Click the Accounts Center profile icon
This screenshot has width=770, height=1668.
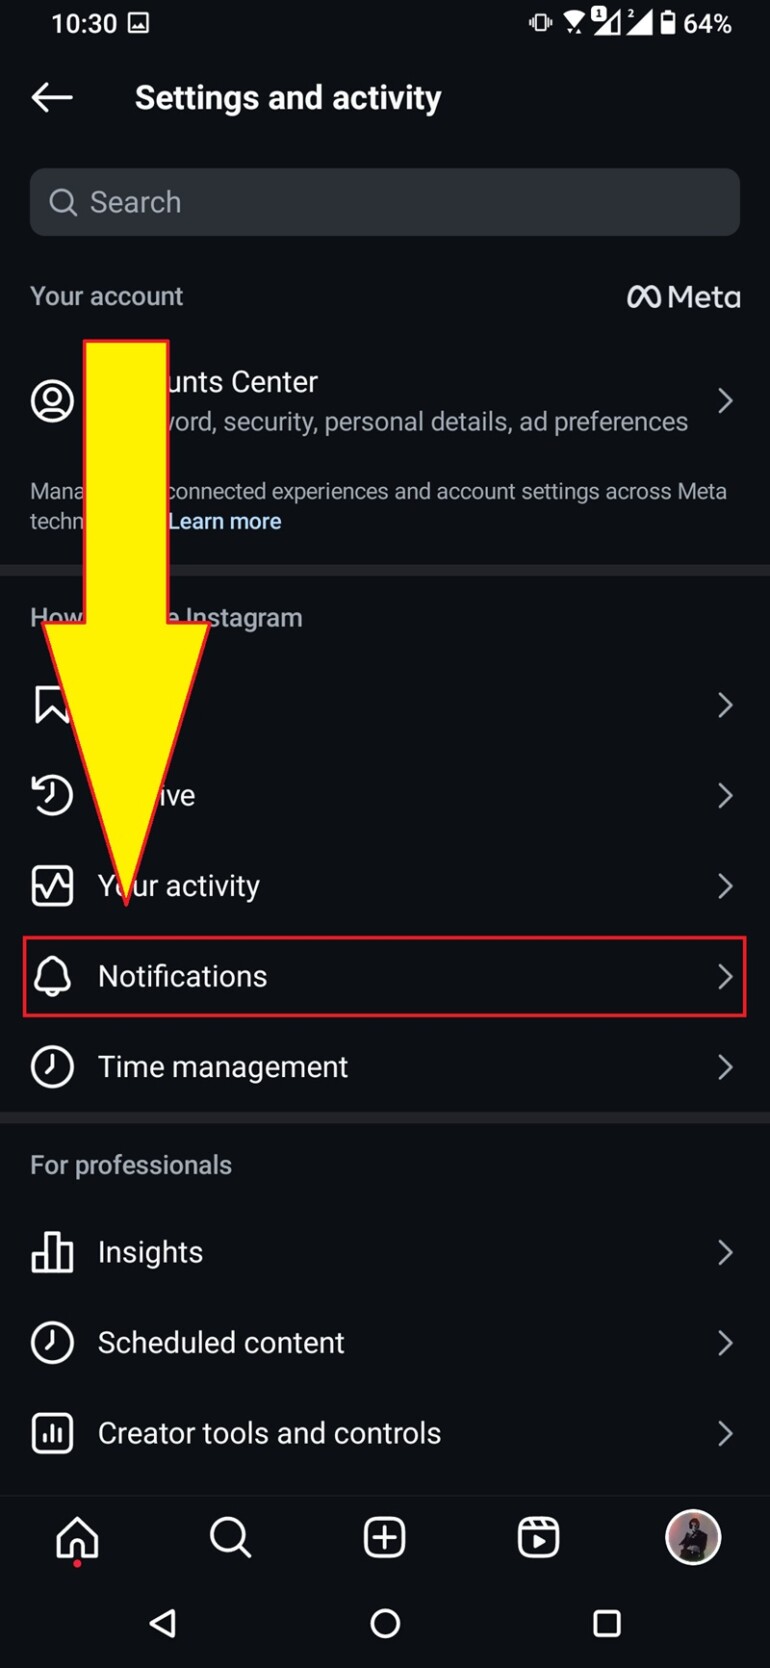[52, 400]
